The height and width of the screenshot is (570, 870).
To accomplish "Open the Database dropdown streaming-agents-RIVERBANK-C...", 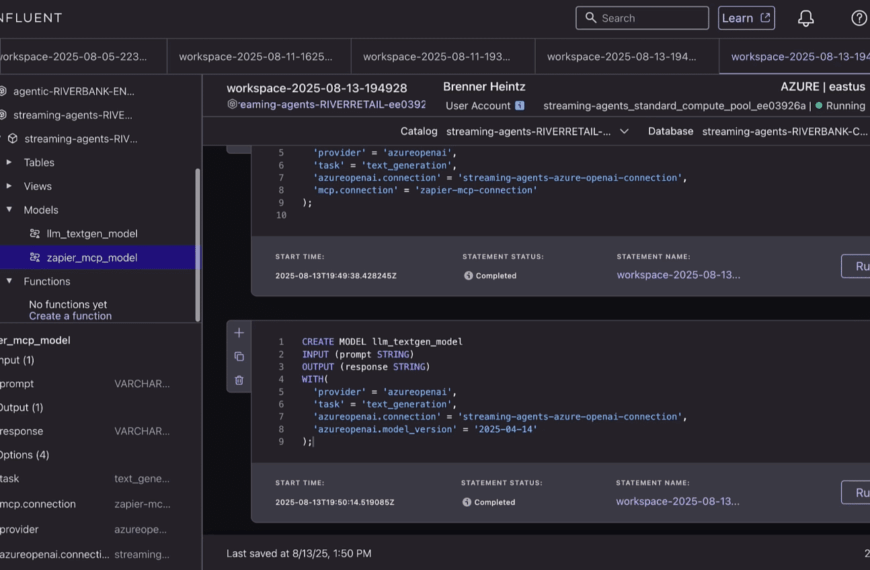I will (785, 132).
